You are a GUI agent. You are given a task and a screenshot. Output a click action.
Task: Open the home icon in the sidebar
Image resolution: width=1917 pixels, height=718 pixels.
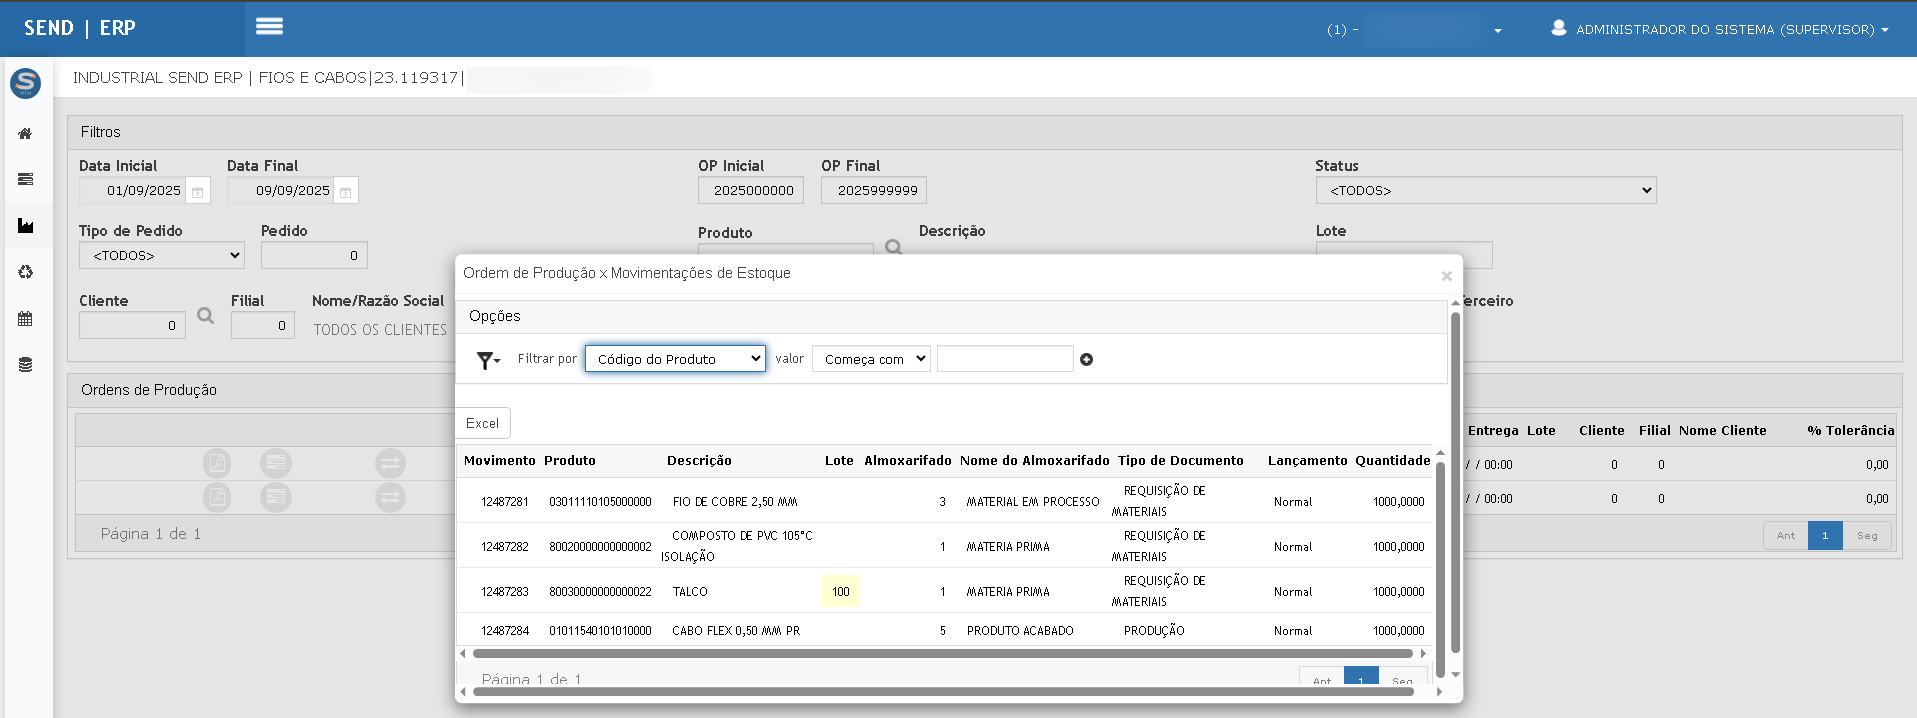click(x=25, y=133)
